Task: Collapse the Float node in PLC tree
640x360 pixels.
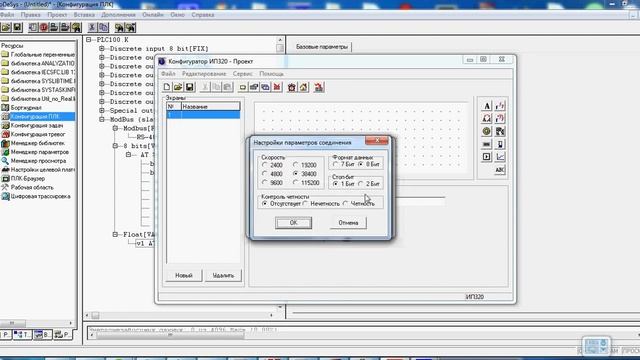Action: click(x=115, y=234)
